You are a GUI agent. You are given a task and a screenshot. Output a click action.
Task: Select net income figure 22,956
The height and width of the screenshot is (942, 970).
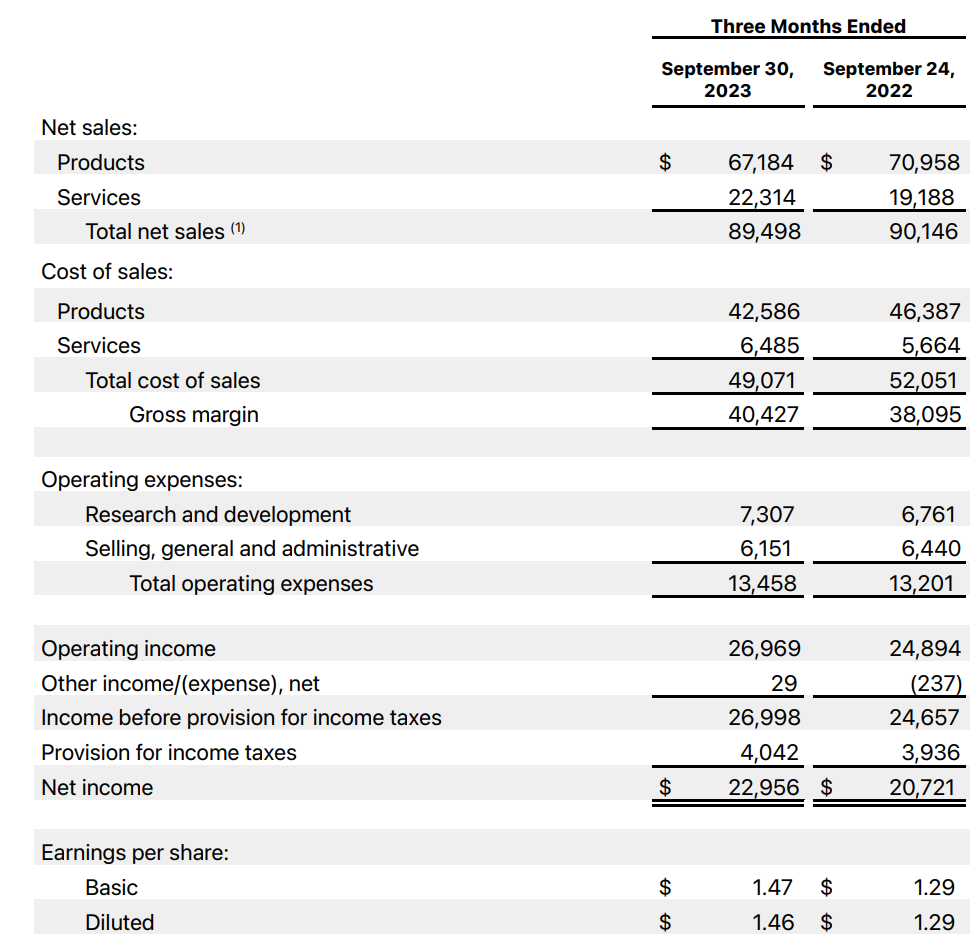pyautogui.click(x=763, y=788)
